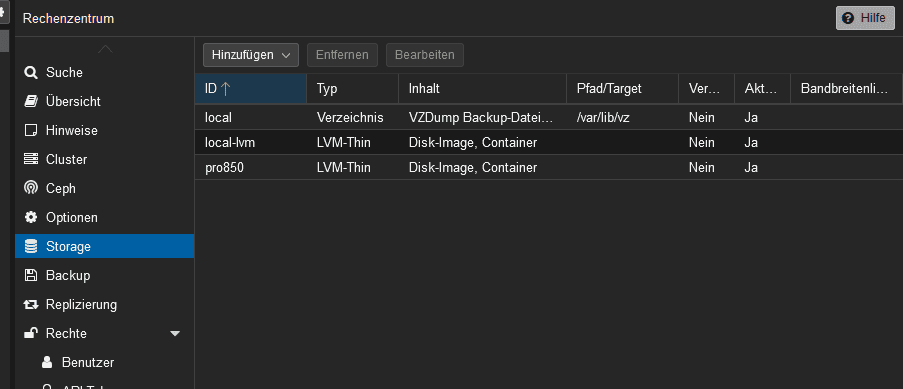
Task: Select the Storage menu item
Action: [105, 246]
